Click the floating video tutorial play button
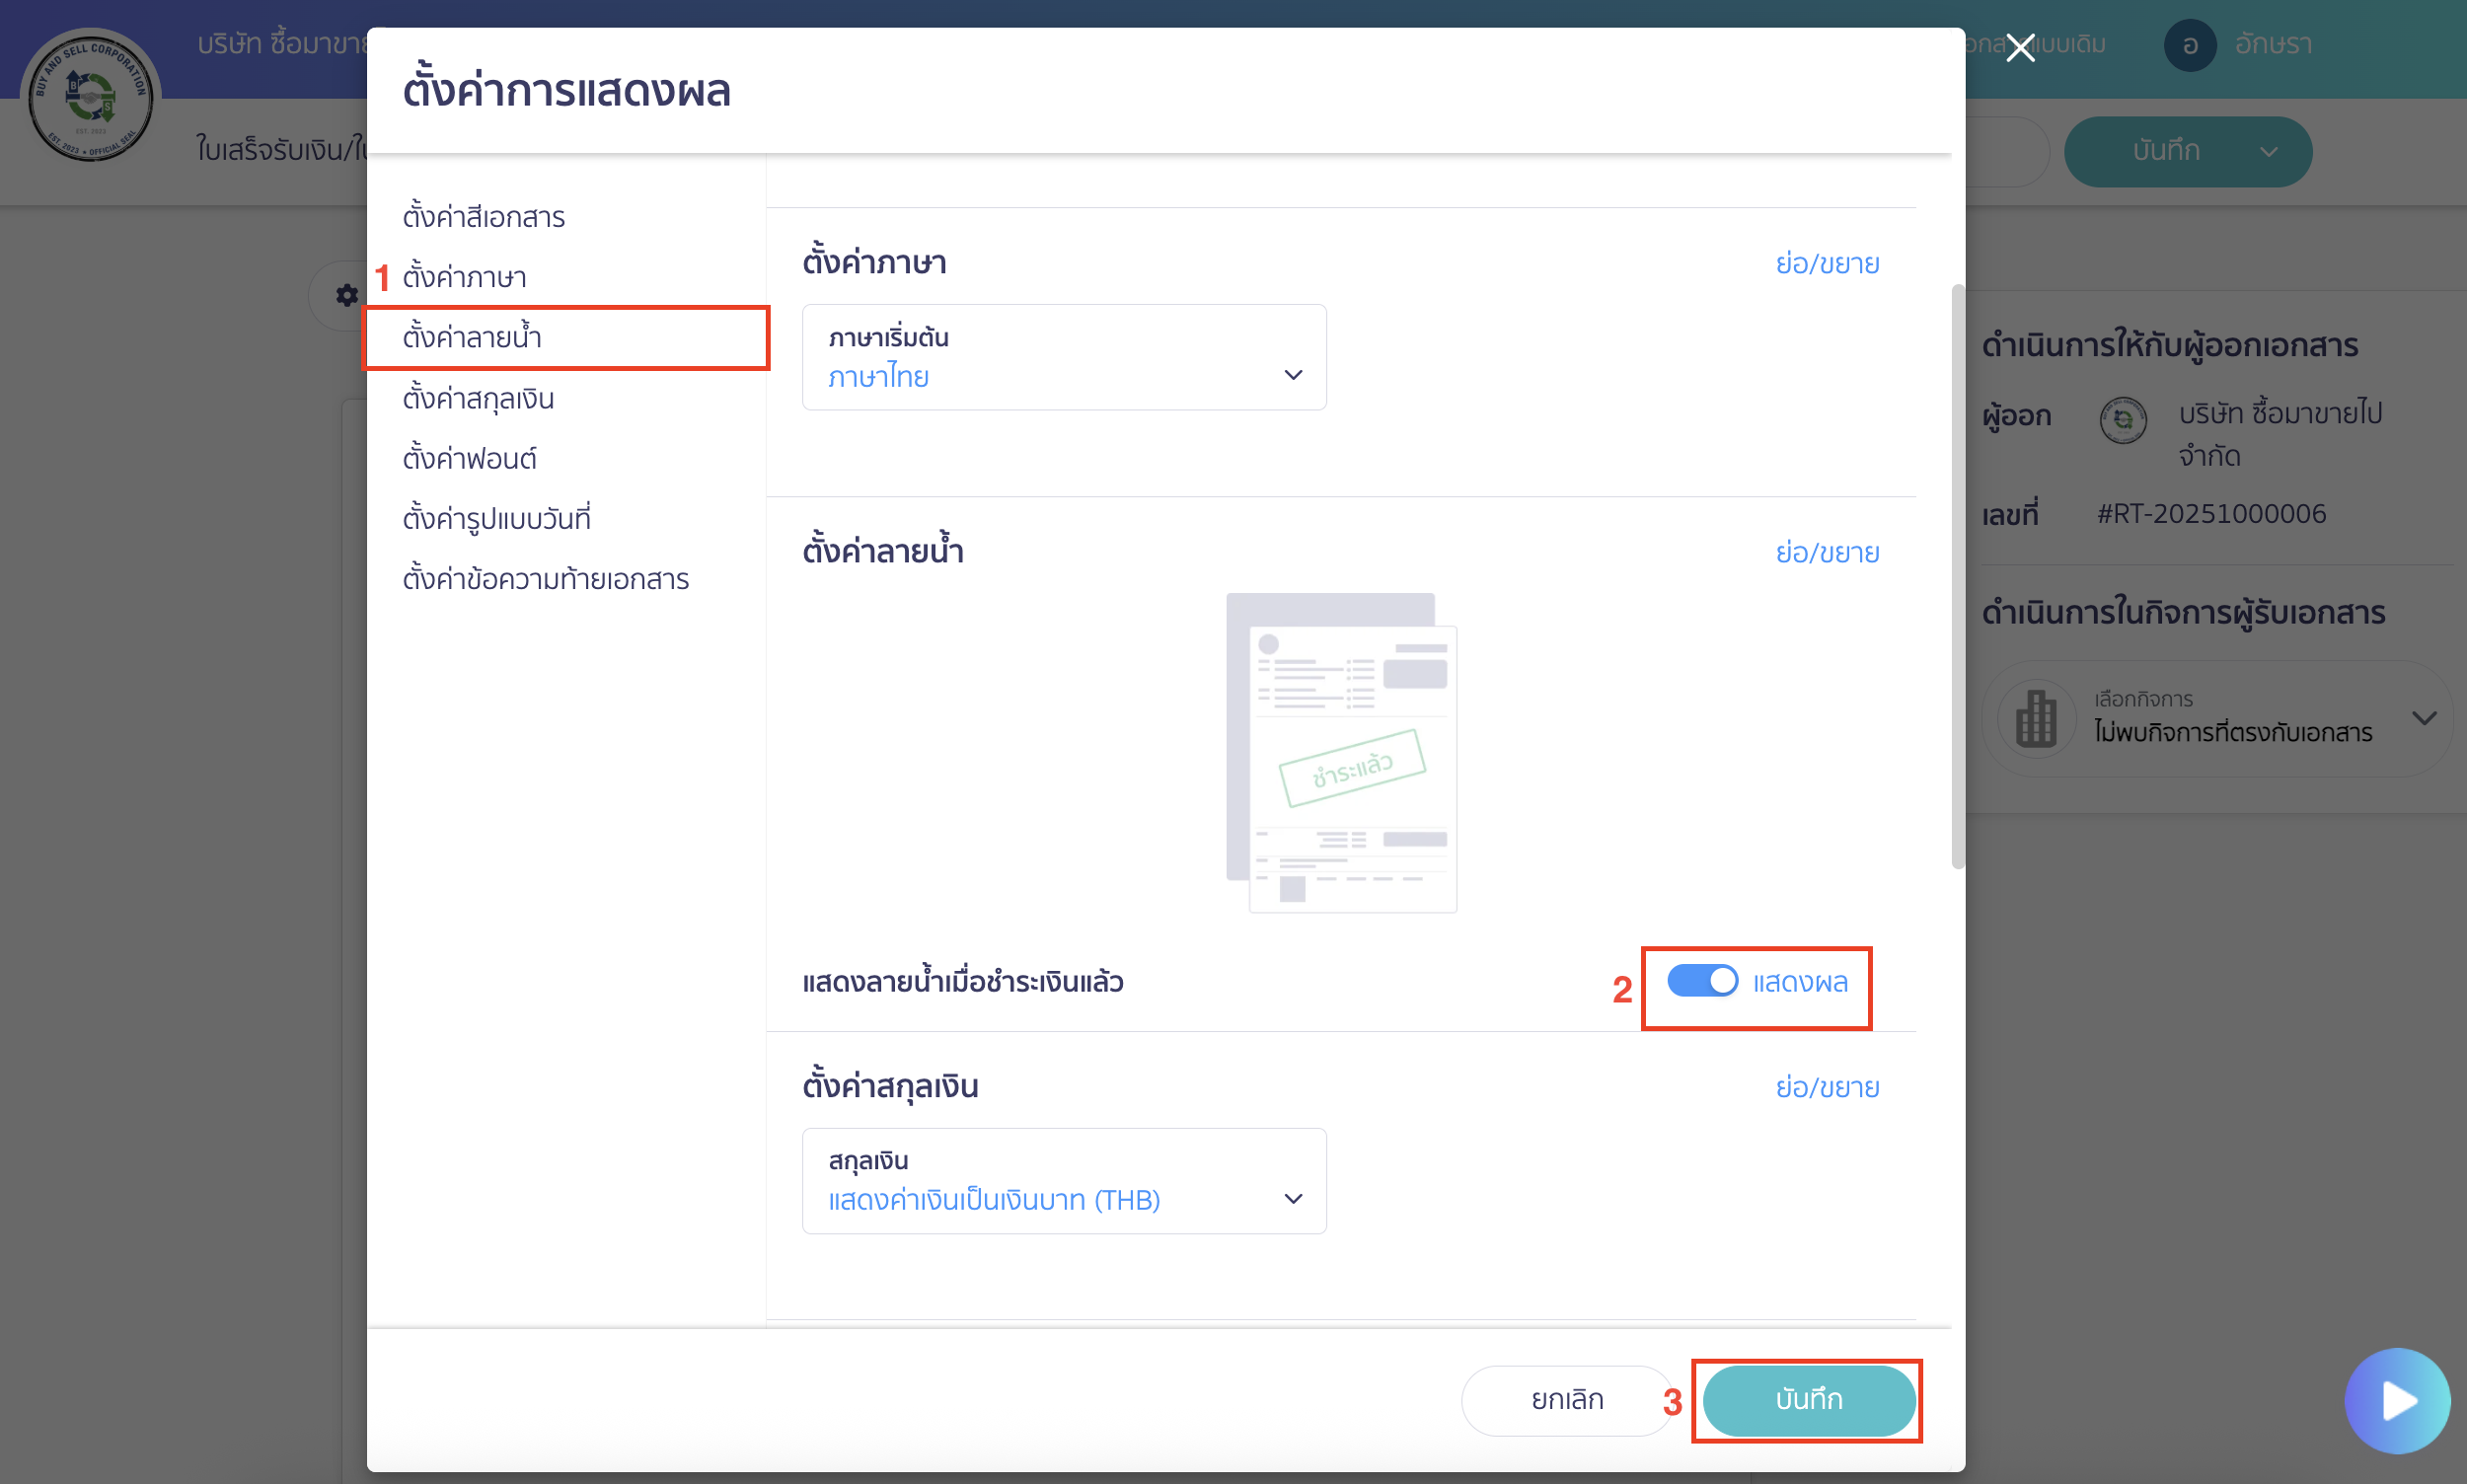 (2398, 1400)
